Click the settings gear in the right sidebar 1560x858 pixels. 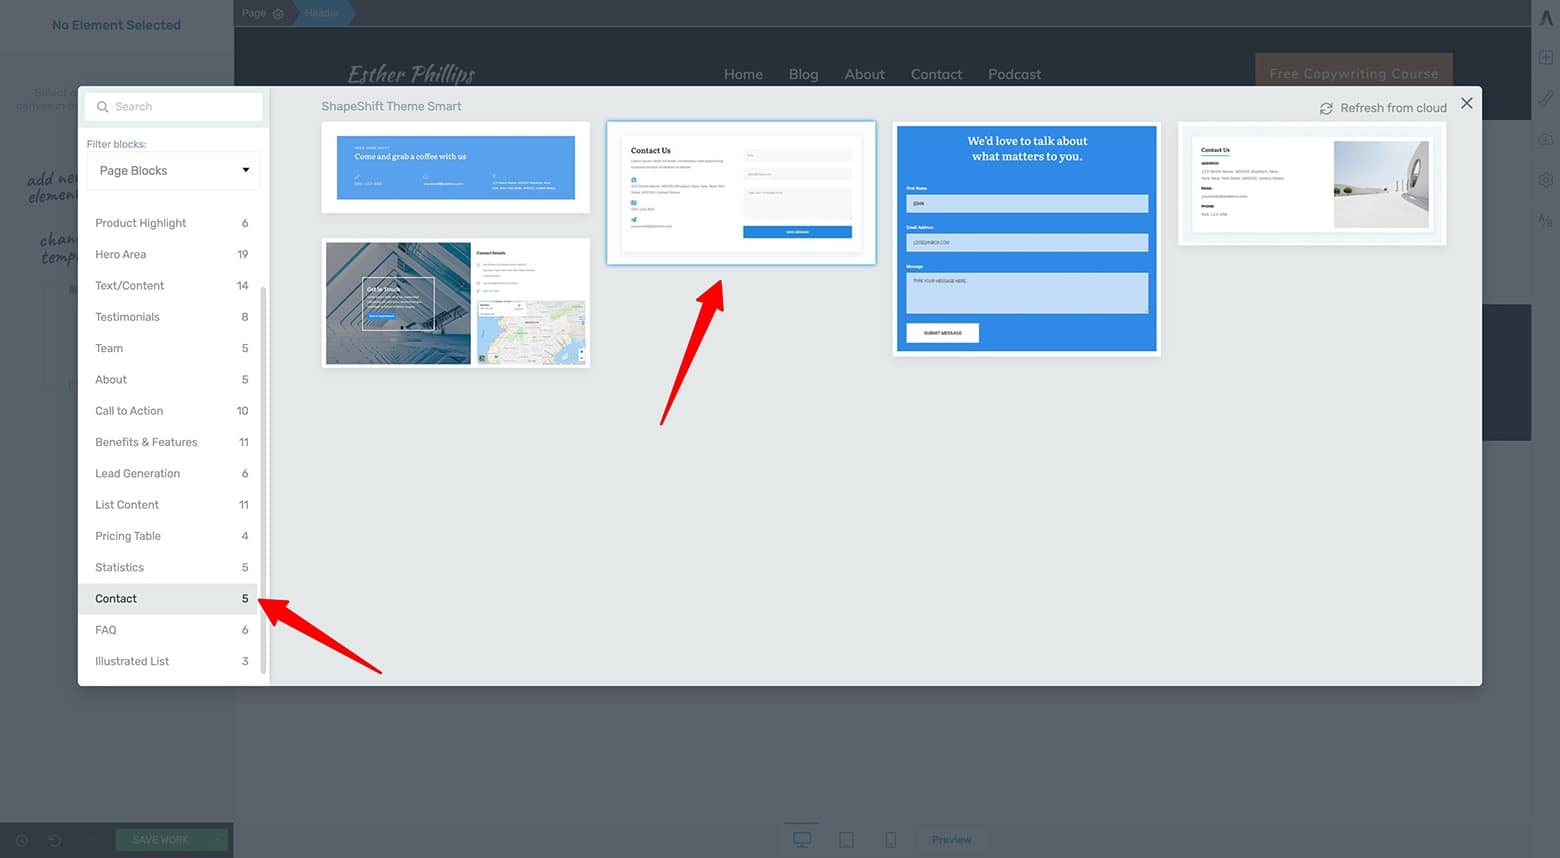coord(1546,179)
